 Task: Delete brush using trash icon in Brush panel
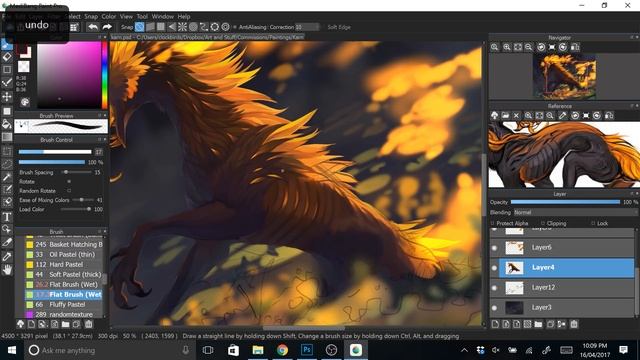point(89,324)
